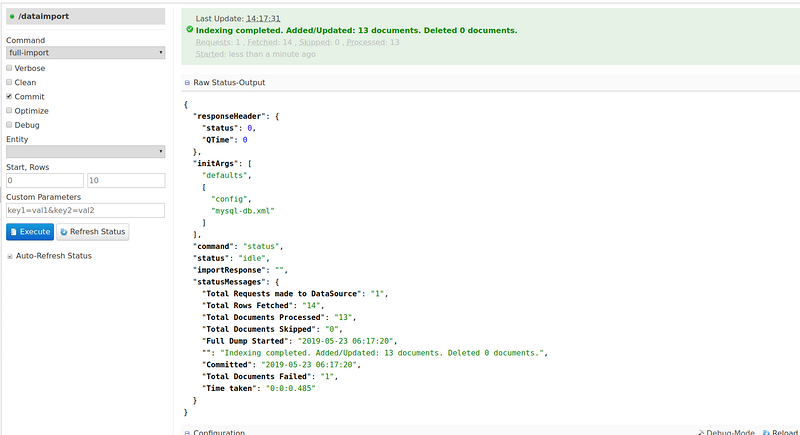Click the Last Update timestamp 14:17:31
800x435 pixels.
coord(265,18)
